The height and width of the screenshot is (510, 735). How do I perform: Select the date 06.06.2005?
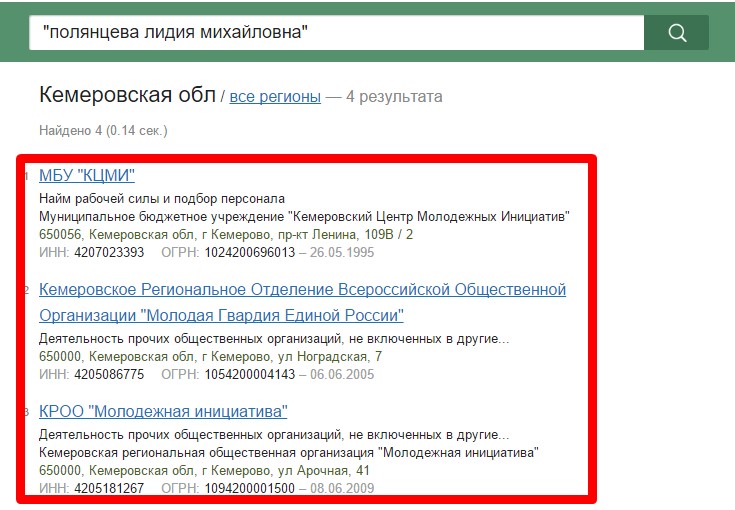point(342,375)
